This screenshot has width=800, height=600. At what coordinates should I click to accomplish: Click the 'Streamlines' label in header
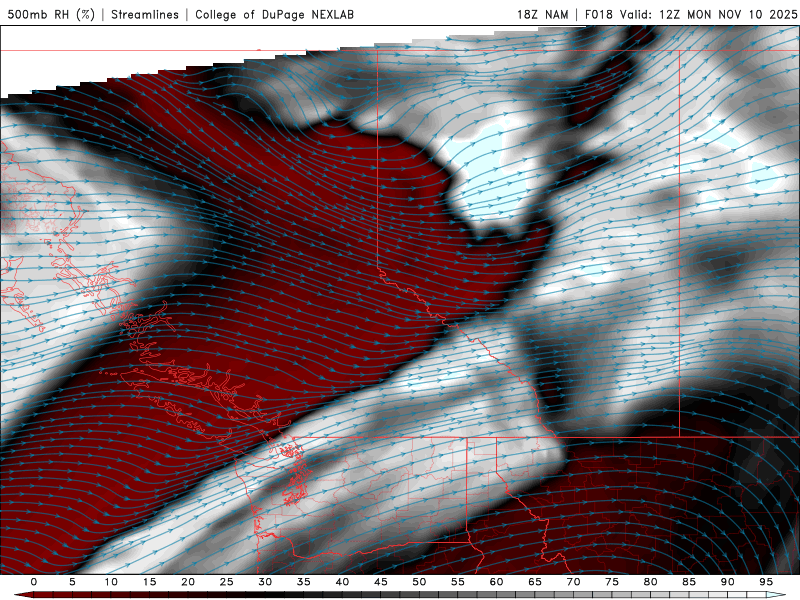145,14
